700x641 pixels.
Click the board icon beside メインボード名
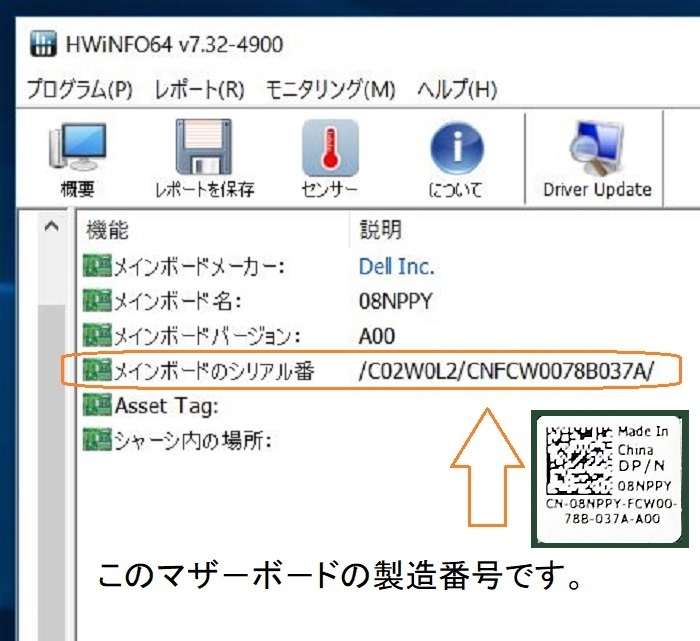[x=97, y=300]
